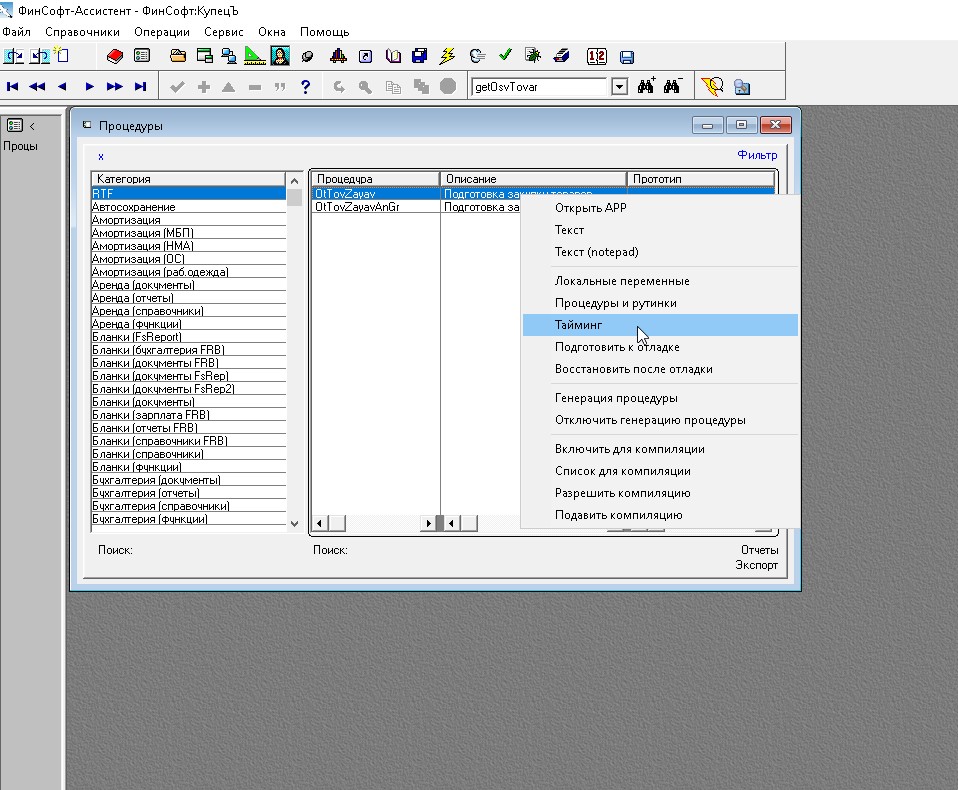Click the red book icon in toolbar
The height and width of the screenshot is (790, 958).
click(x=114, y=56)
